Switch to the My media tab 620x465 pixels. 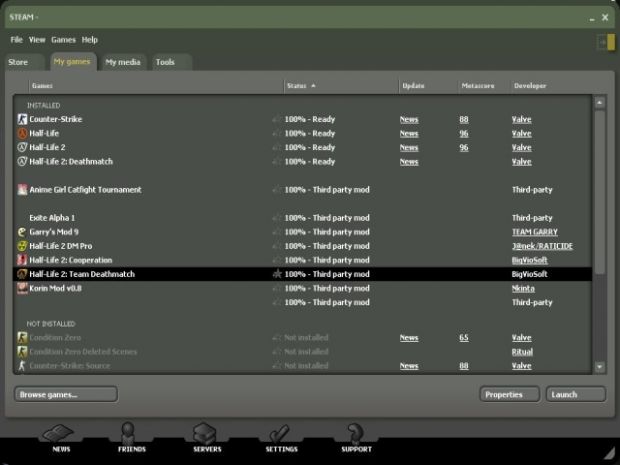[x=123, y=62]
